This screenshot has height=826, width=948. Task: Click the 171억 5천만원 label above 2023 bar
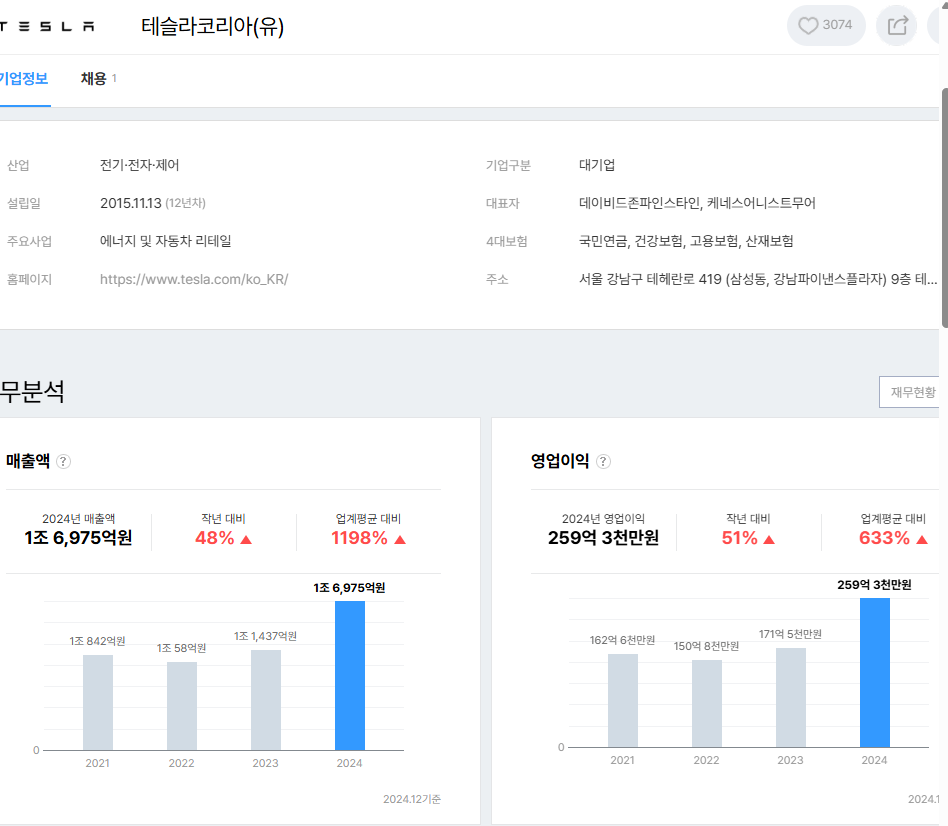click(790, 634)
